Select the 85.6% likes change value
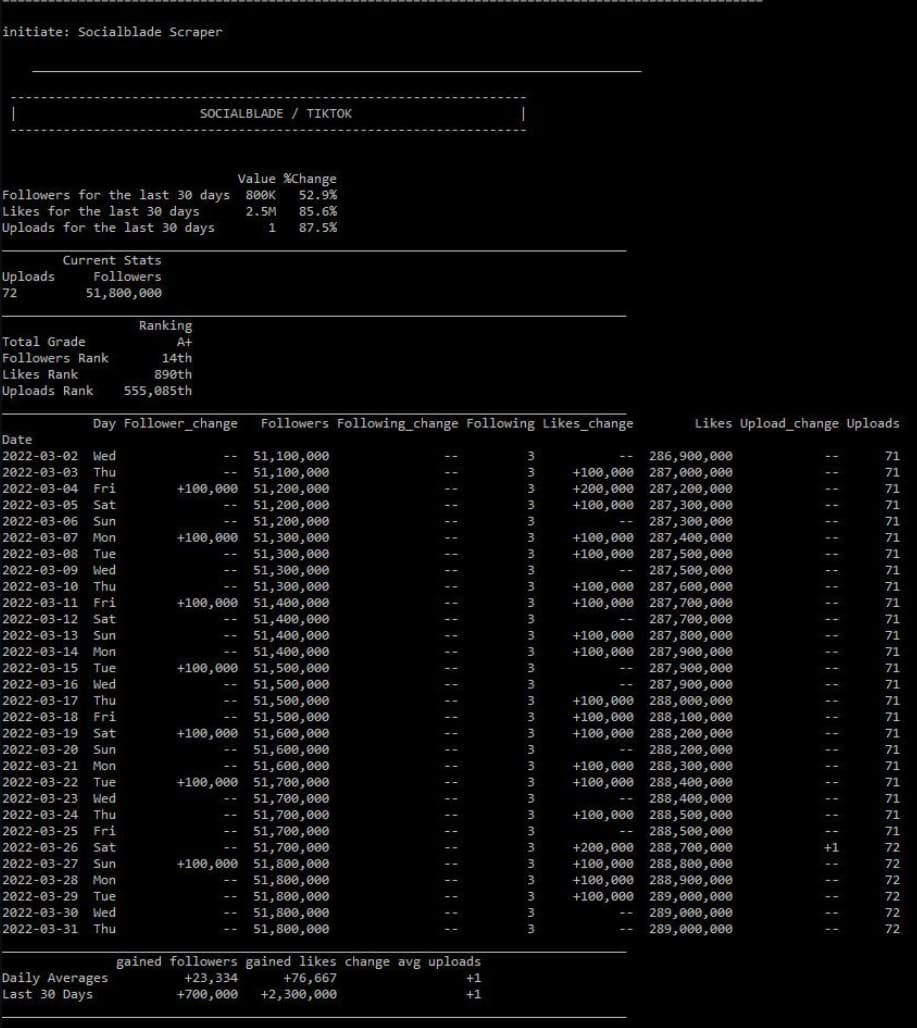Screen dimensions: 917x1028 click(x=318, y=211)
